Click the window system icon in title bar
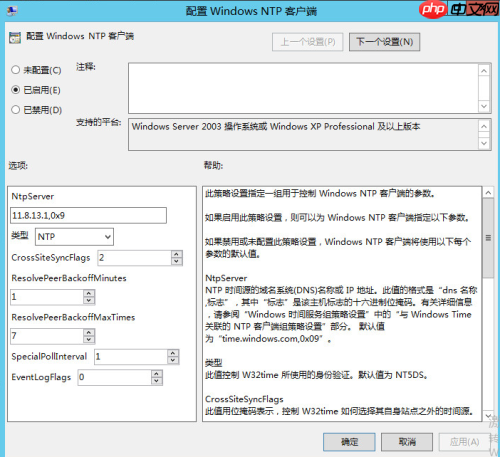 coord(12,11)
